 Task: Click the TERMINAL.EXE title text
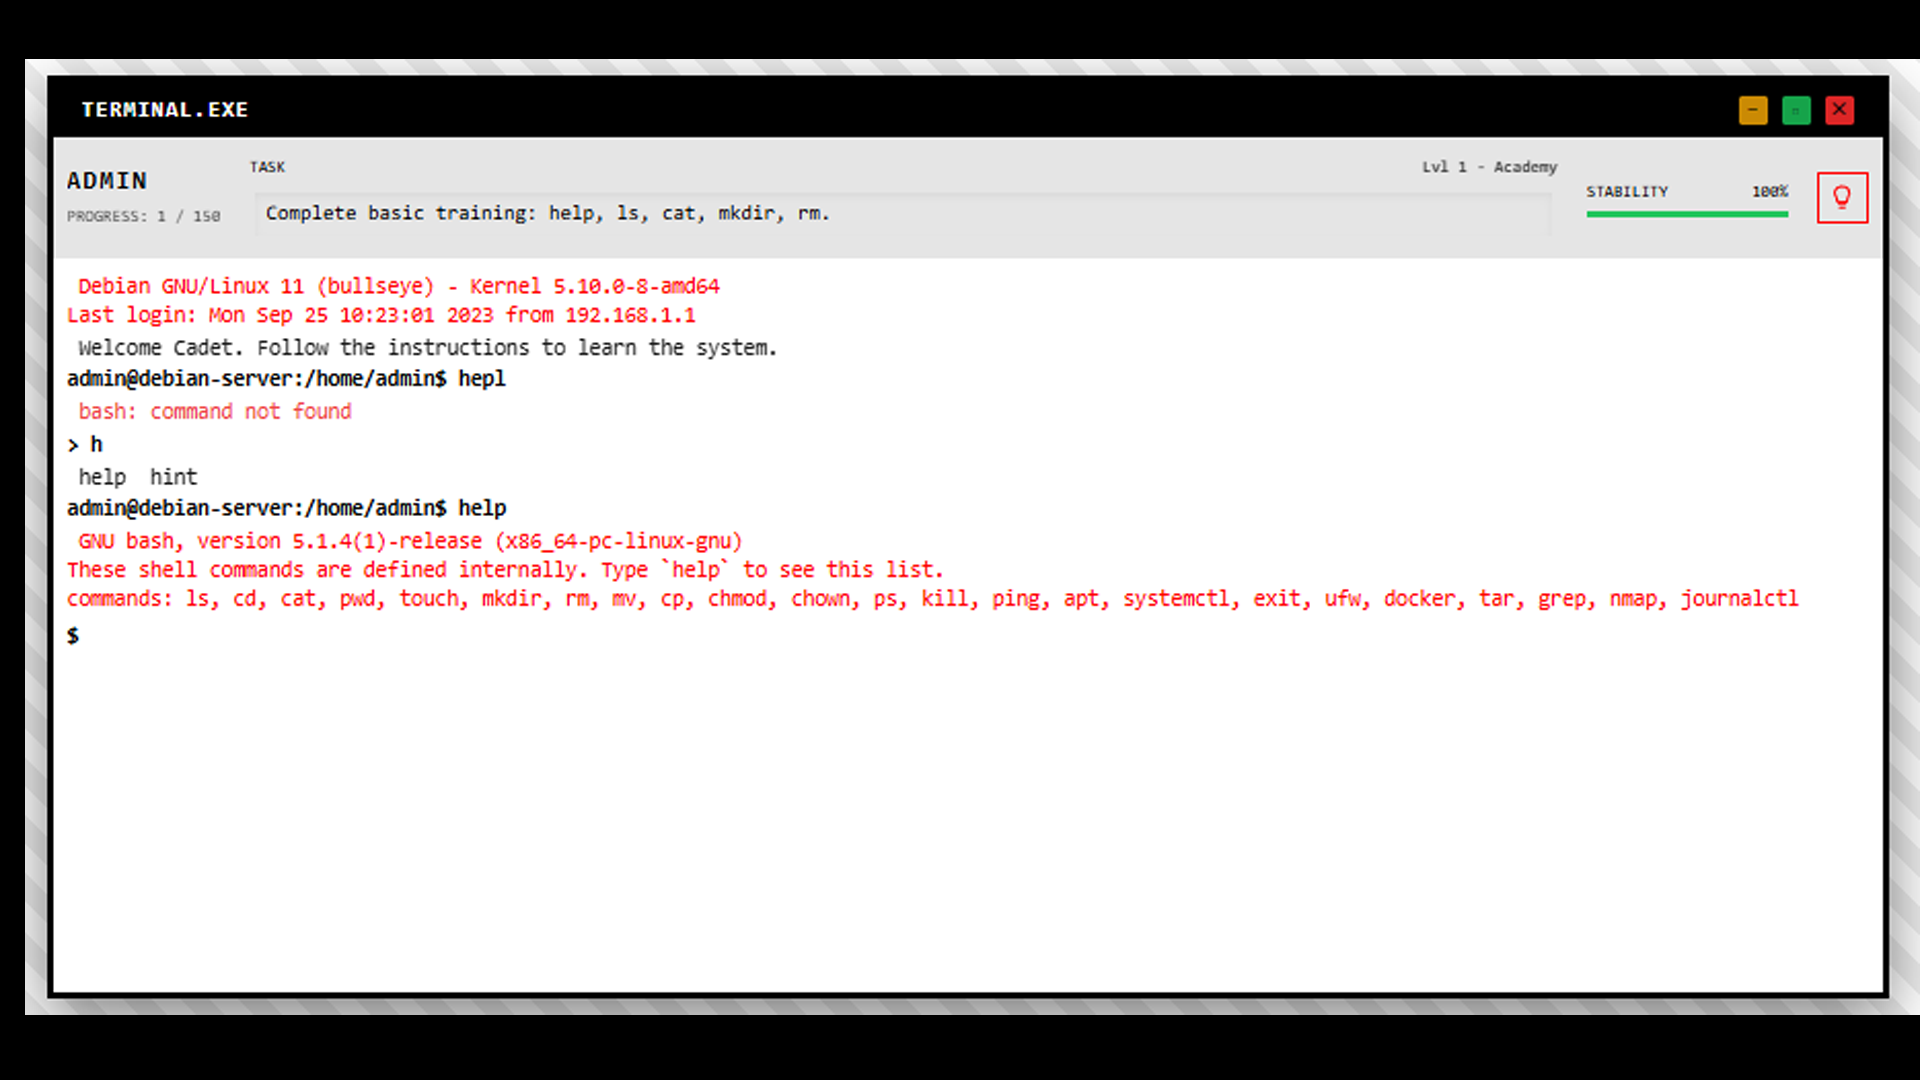(165, 110)
